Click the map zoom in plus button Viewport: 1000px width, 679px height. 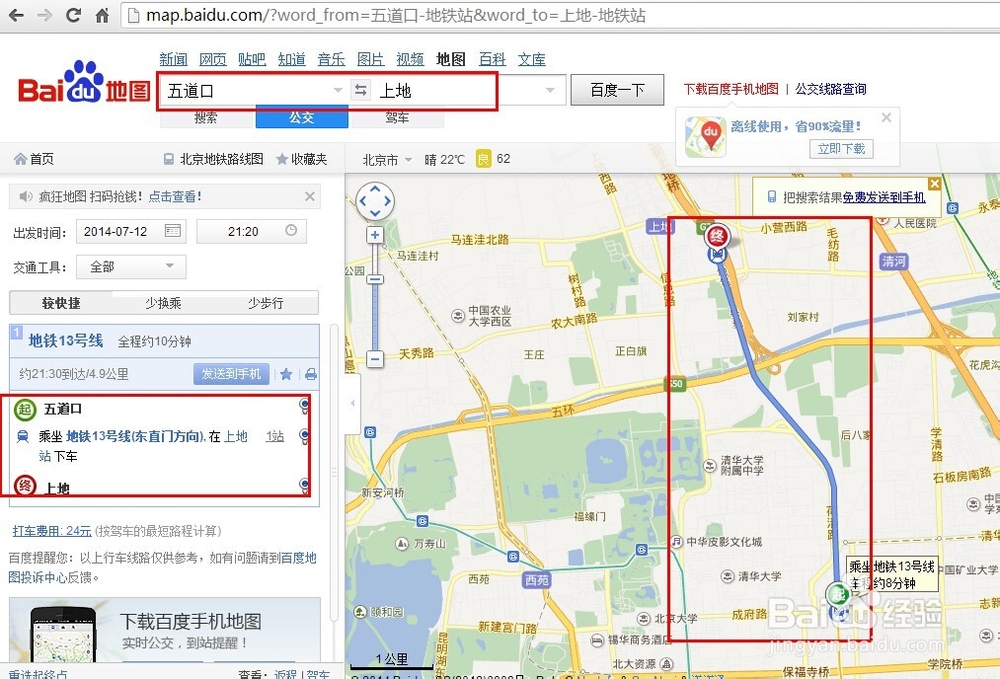click(375, 235)
